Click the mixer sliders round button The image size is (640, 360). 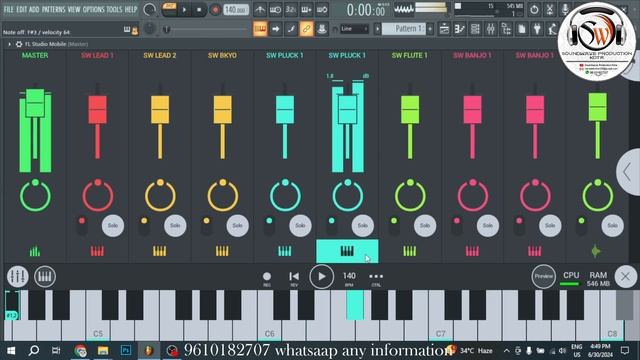click(x=18, y=276)
